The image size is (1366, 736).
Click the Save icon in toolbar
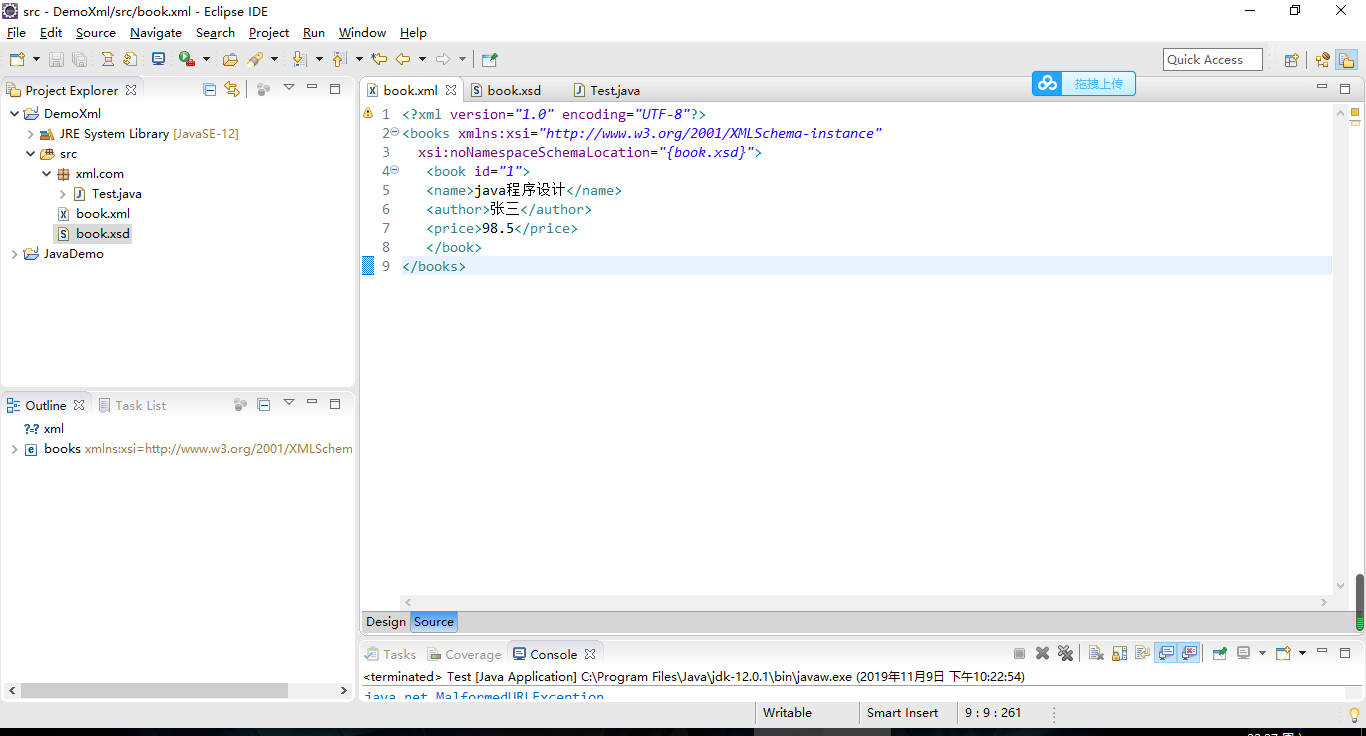point(56,59)
